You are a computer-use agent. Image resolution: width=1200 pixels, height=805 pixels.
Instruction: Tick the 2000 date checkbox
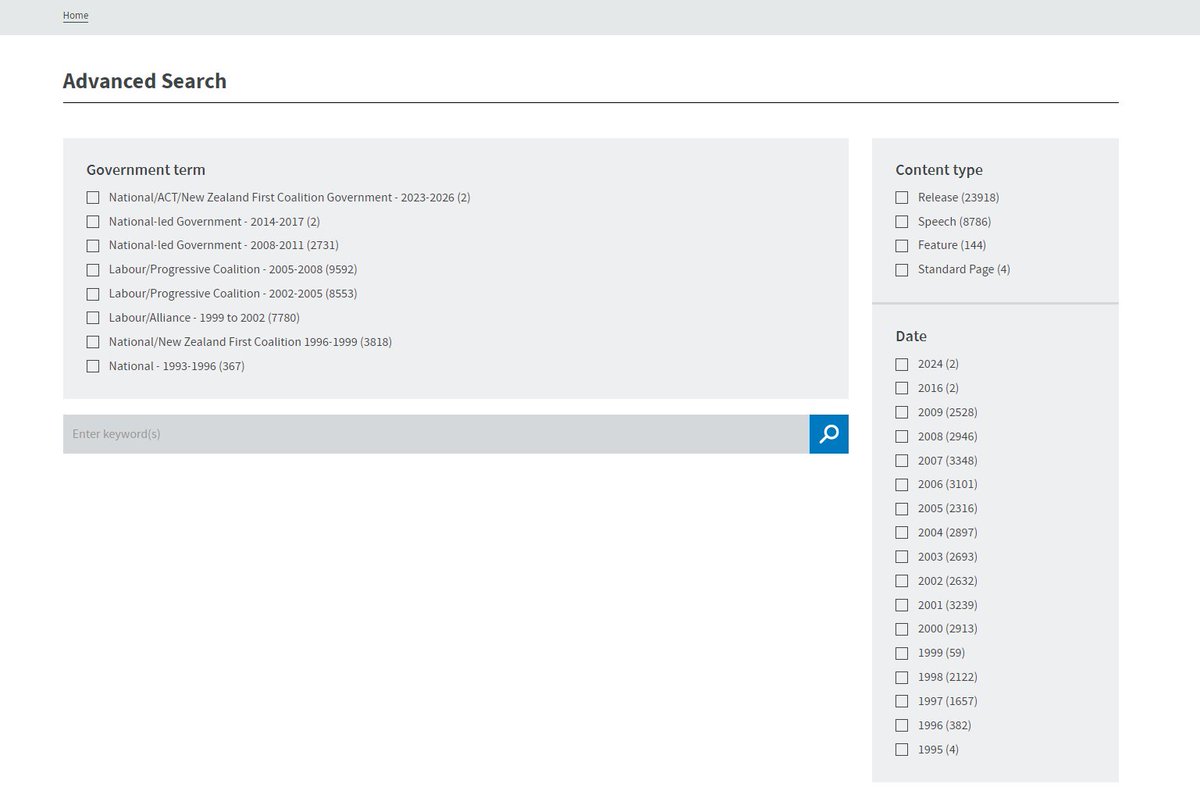pos(902,629)
